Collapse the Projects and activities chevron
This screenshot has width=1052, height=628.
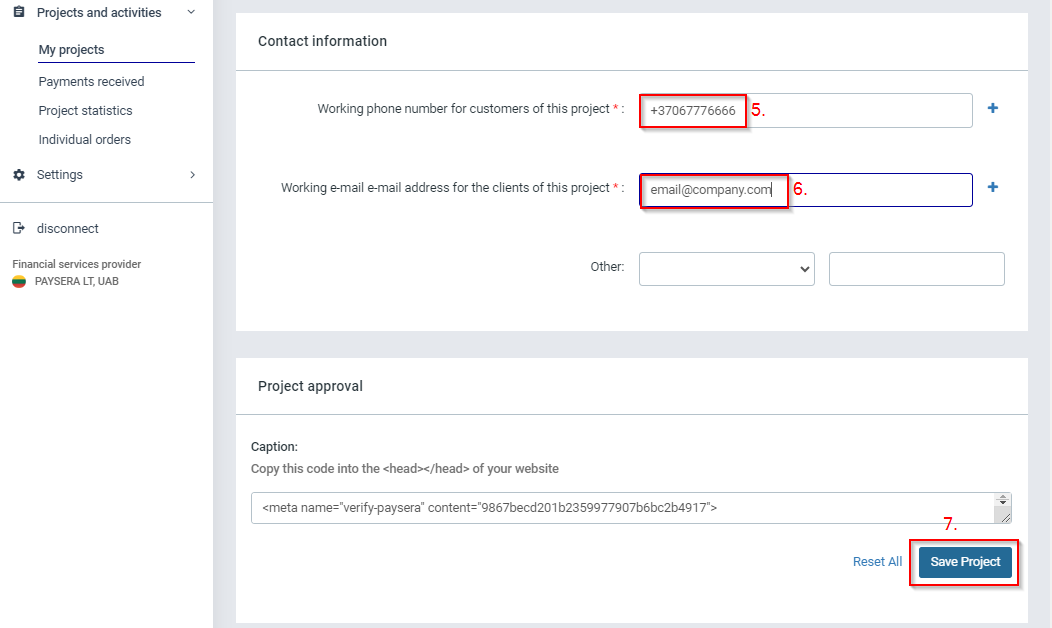click(191, 12)
